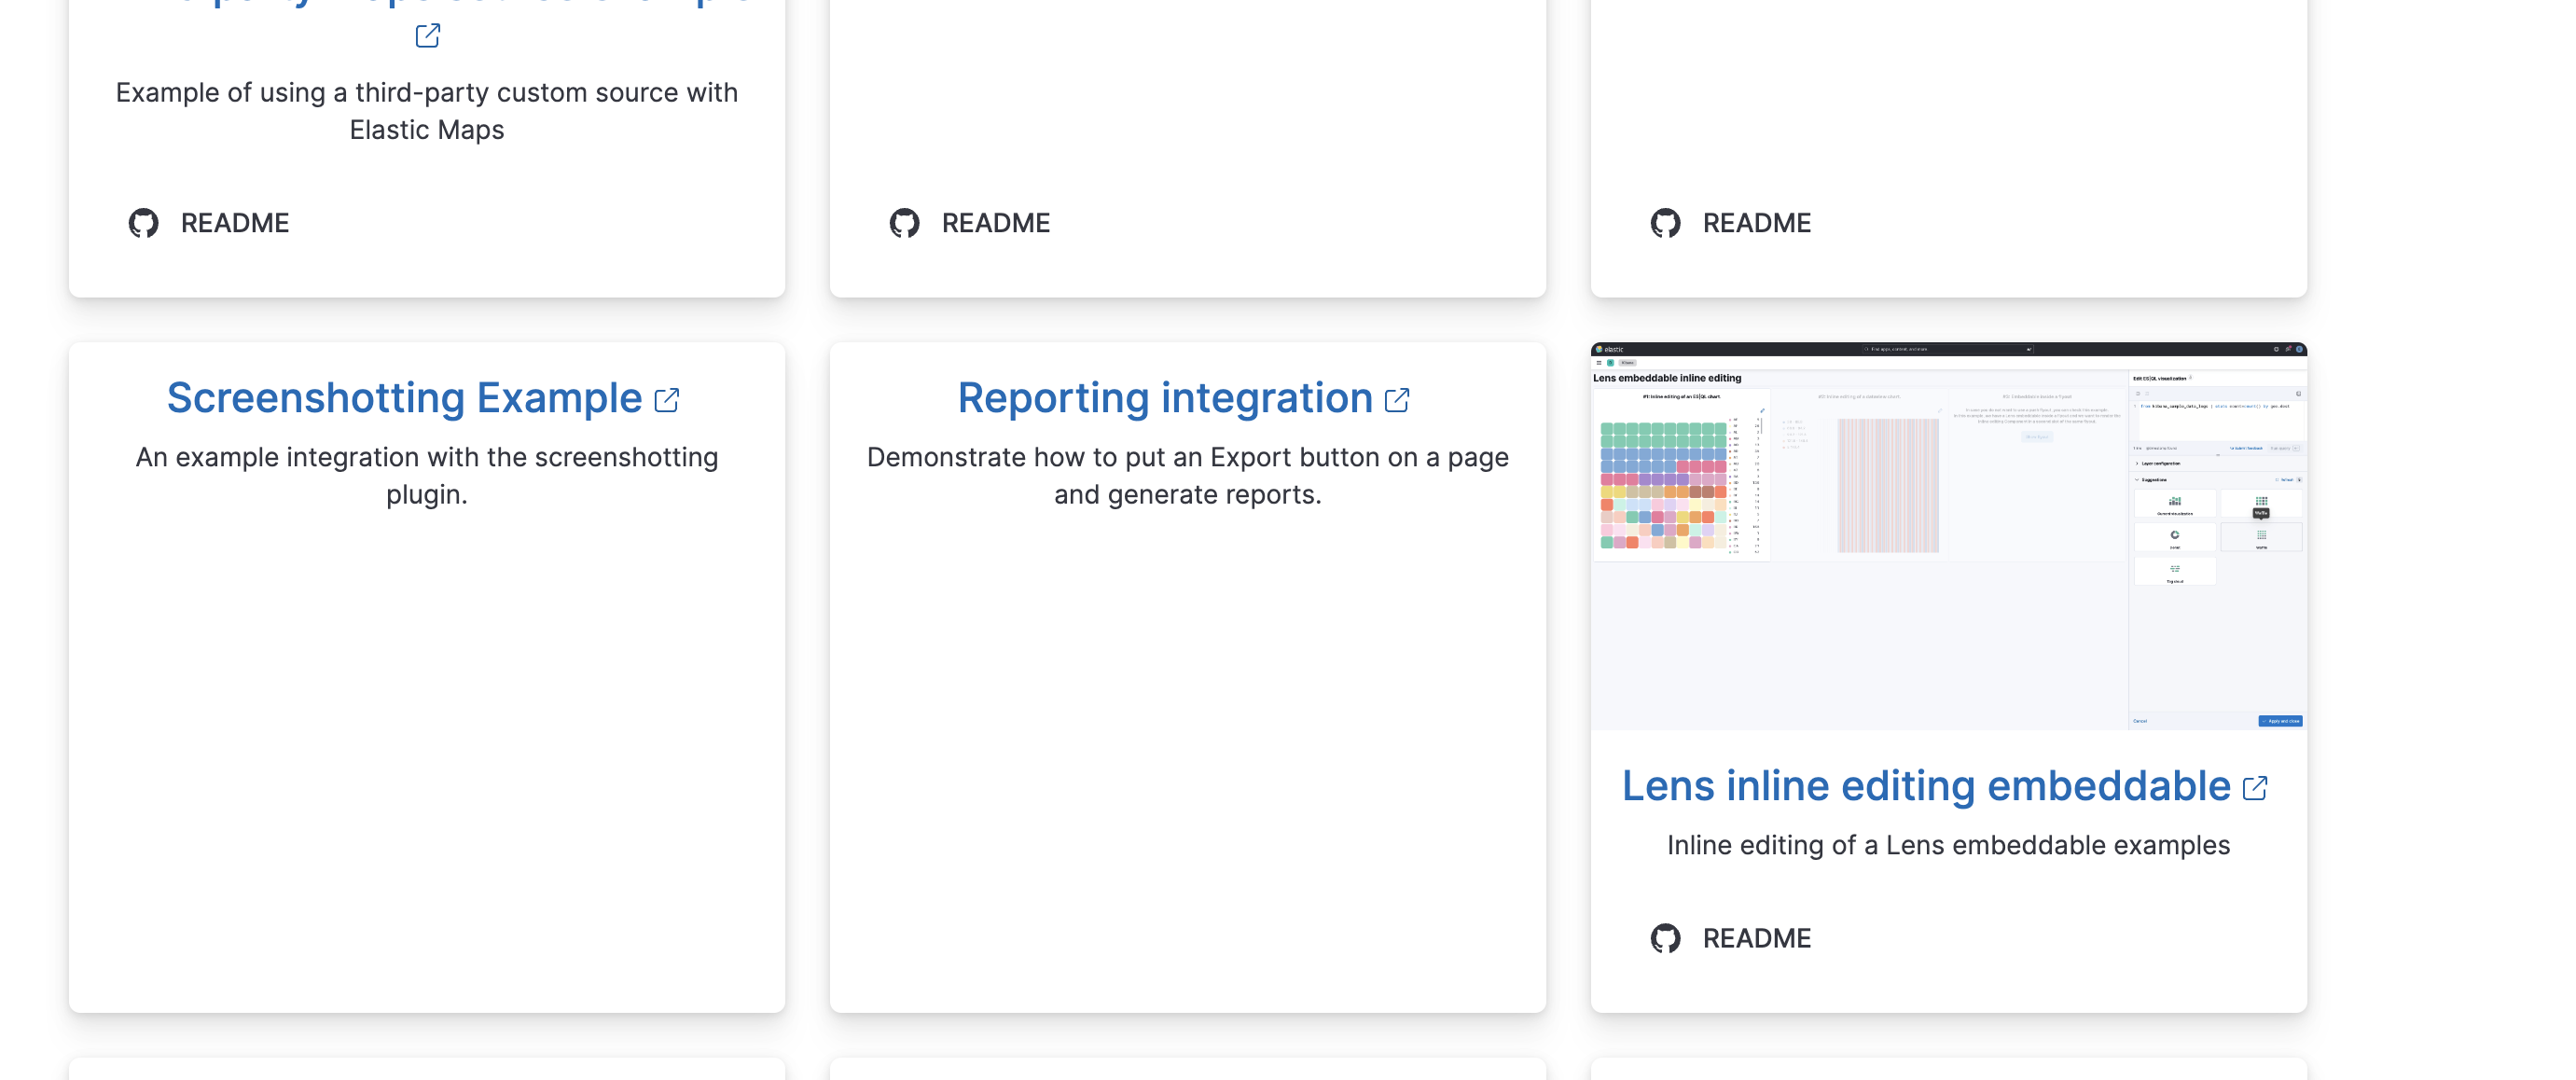Open README in top middle card

click(x=996, y=223)
